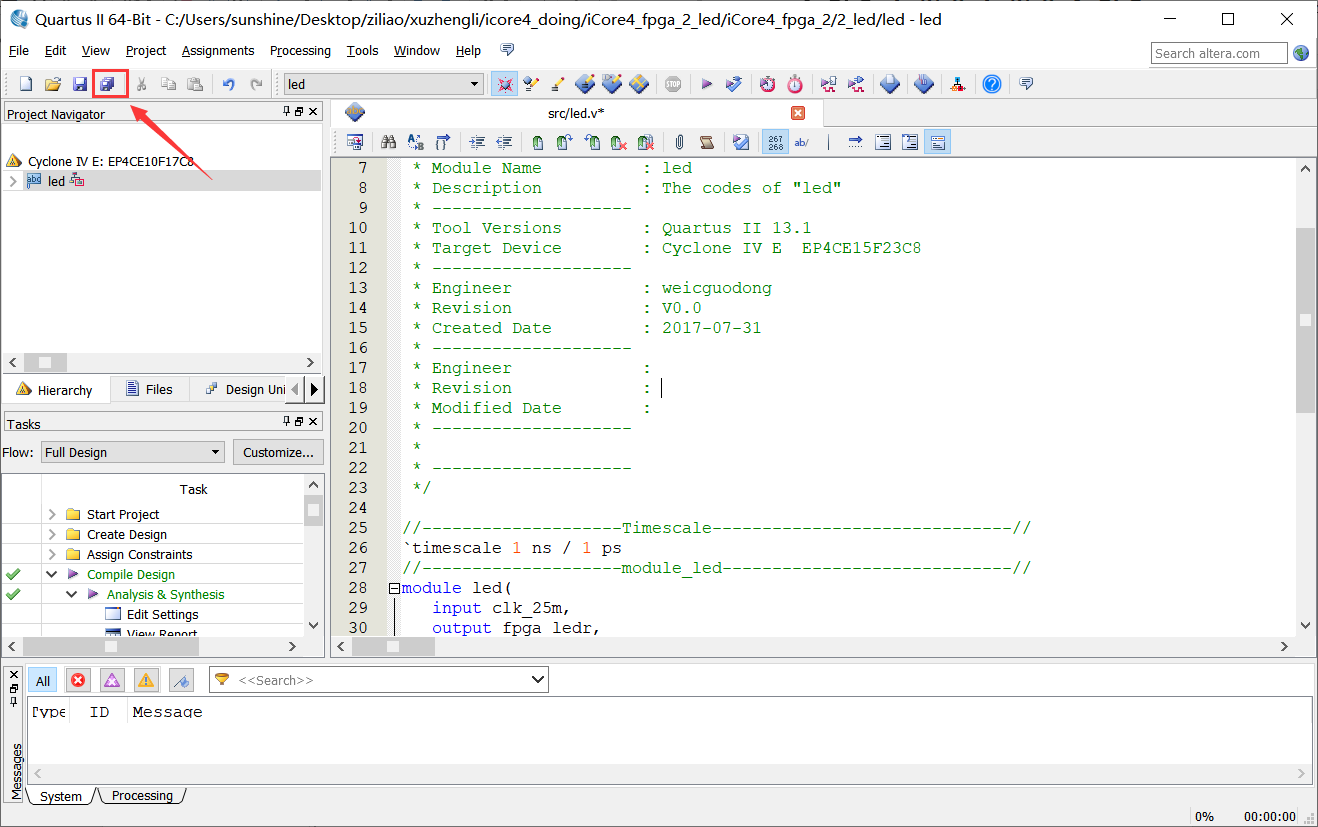Image resolution: width=1318 pixels, height=827 pixels.
Task: Click the Search altera.com input field
Action: 1219,53
